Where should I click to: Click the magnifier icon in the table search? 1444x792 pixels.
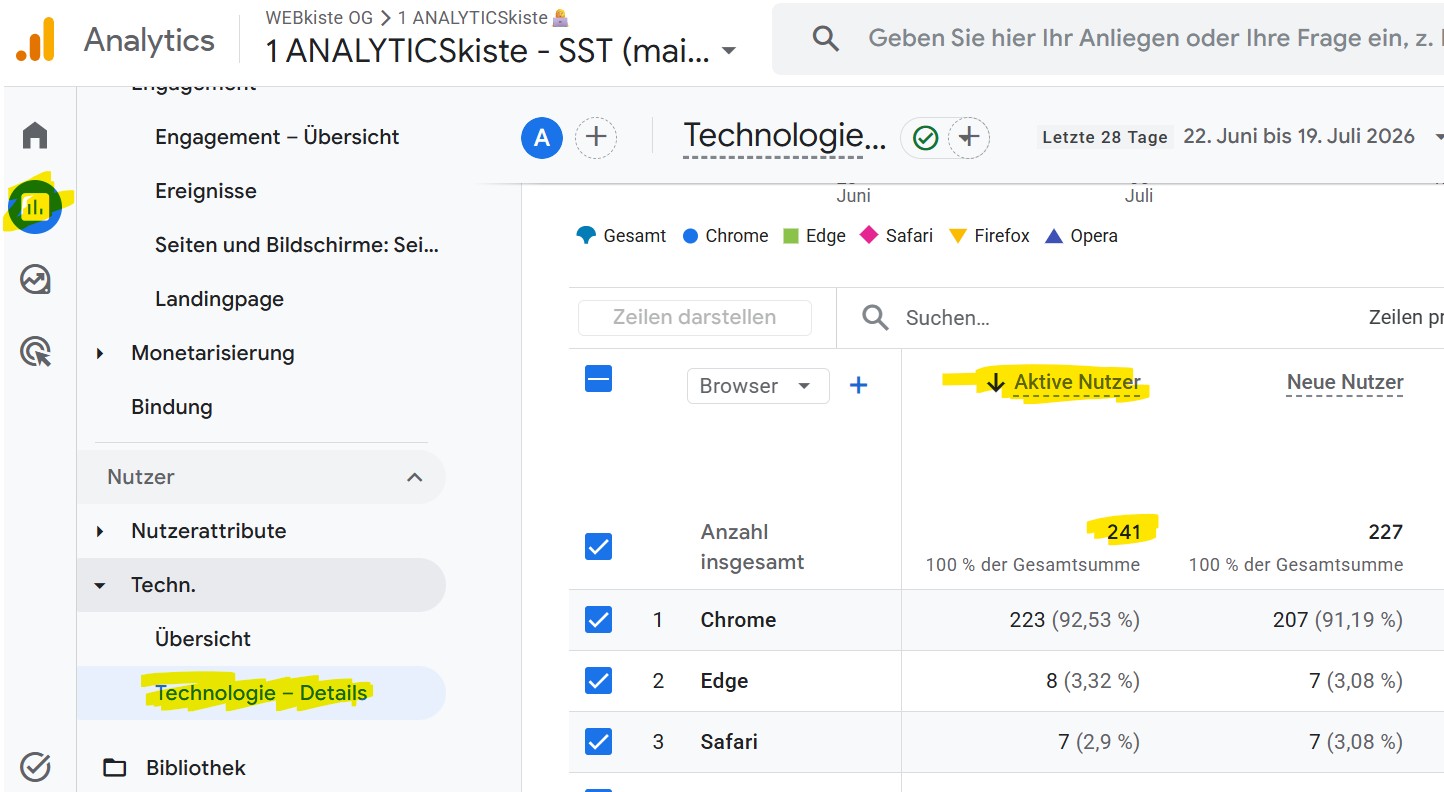(x=875, y=318)
